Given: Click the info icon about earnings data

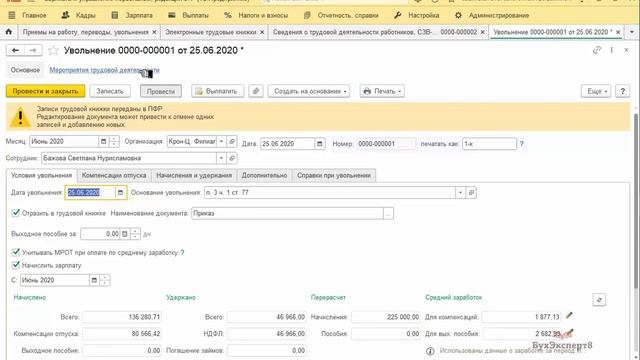Looking at the screenshot, I should click(430, 351).
